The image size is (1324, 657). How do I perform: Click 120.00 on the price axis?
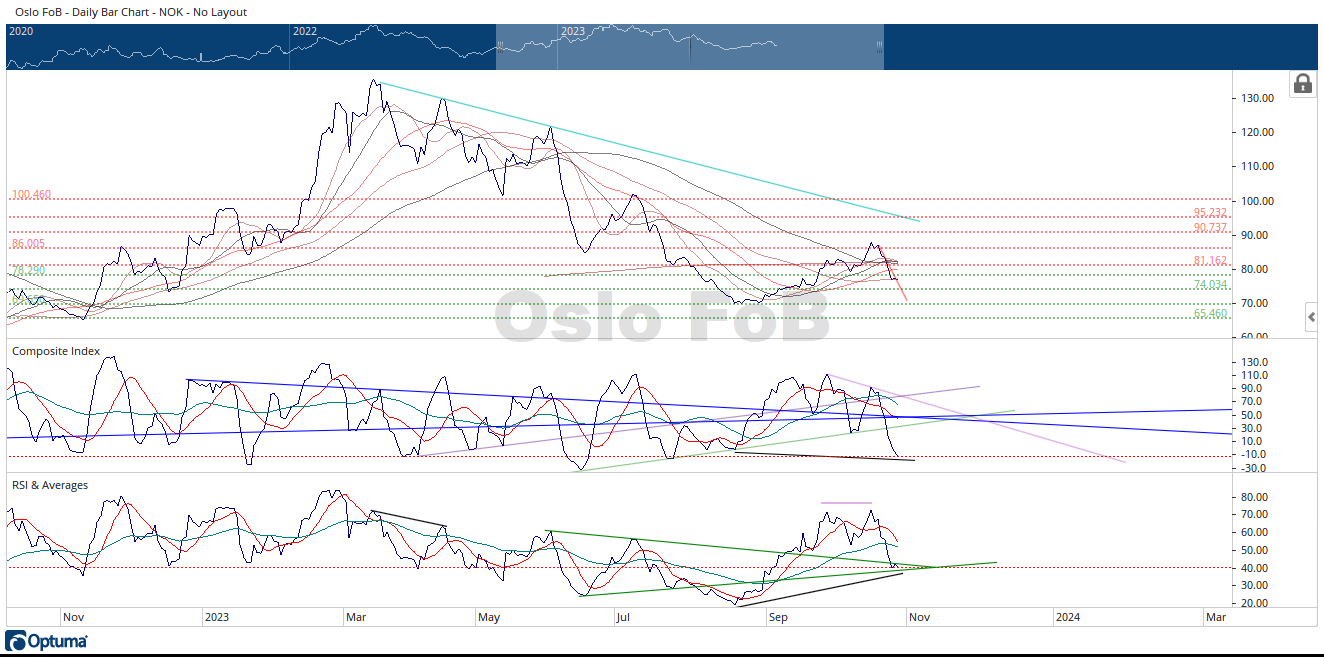tap(1257, 132)
